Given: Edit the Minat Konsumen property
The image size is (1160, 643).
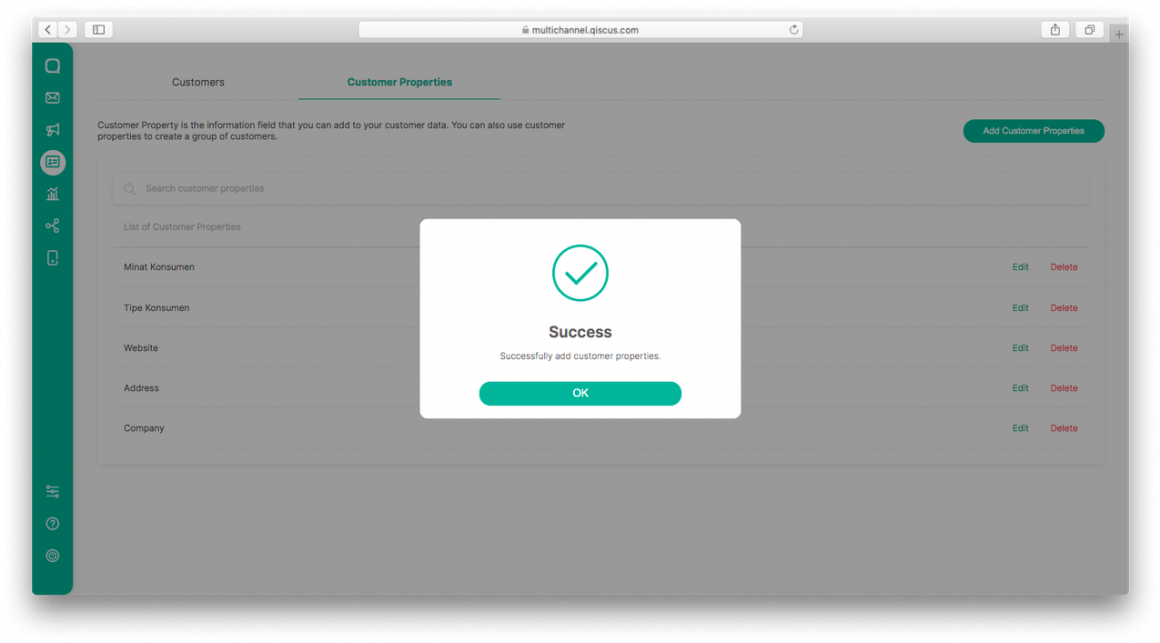Looking at the screenshot, I should 1020,267.
